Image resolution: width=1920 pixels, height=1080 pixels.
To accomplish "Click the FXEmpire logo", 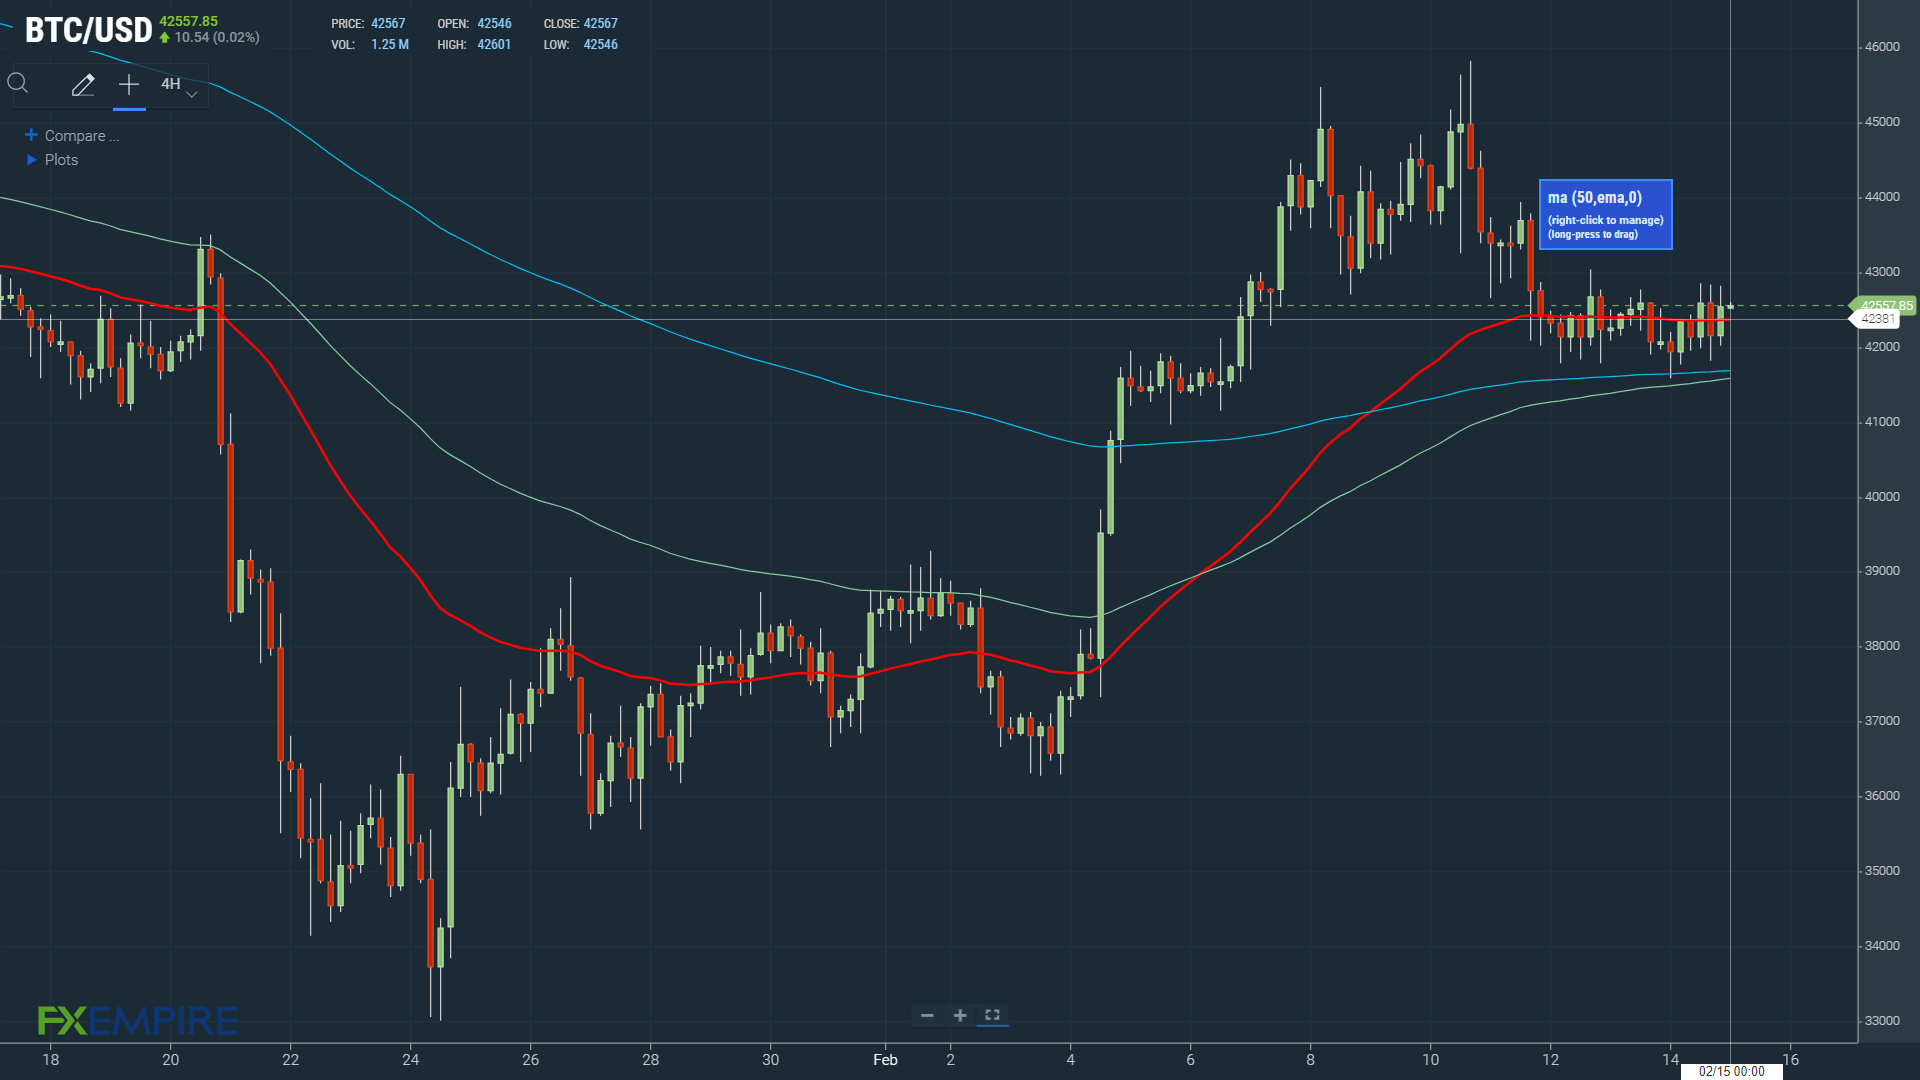I will pos(138,1020).
